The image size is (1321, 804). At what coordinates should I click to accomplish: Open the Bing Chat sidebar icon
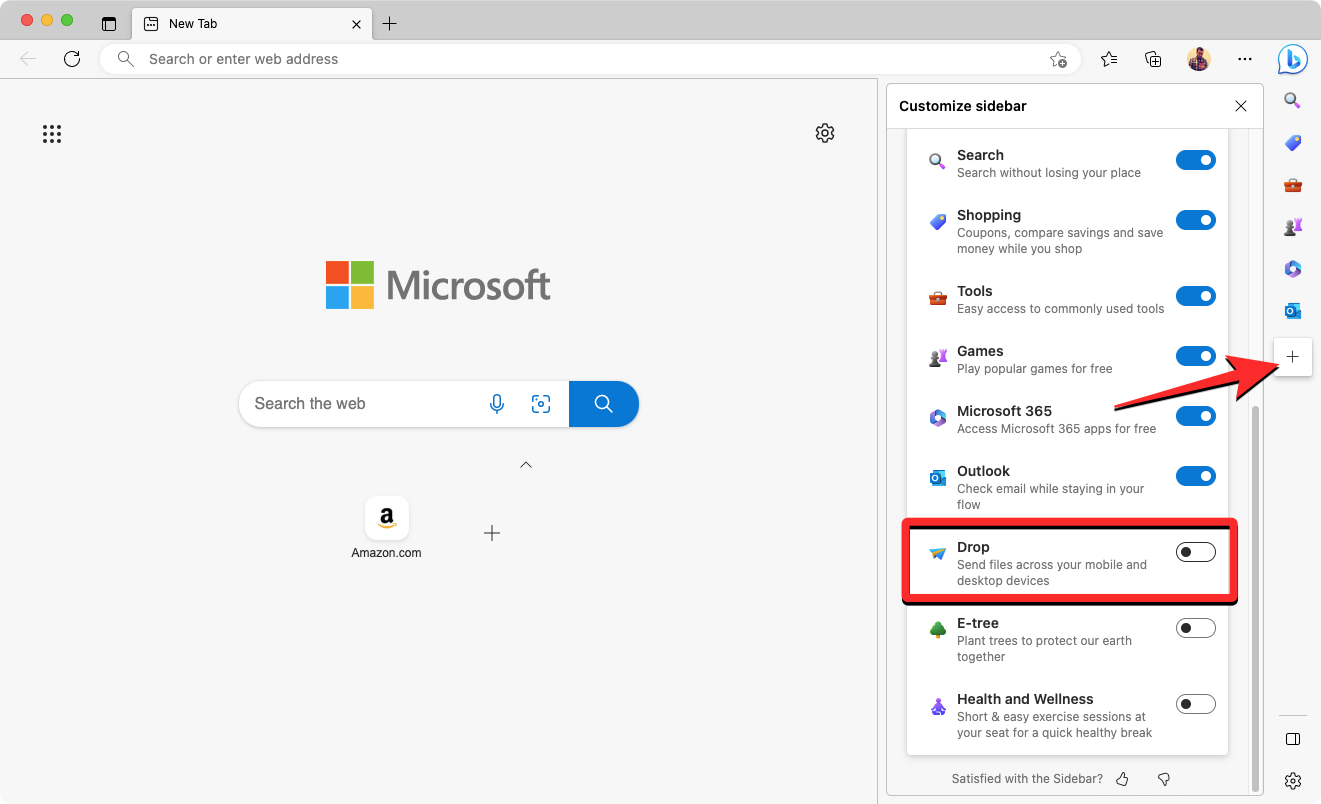(1292, 60)
